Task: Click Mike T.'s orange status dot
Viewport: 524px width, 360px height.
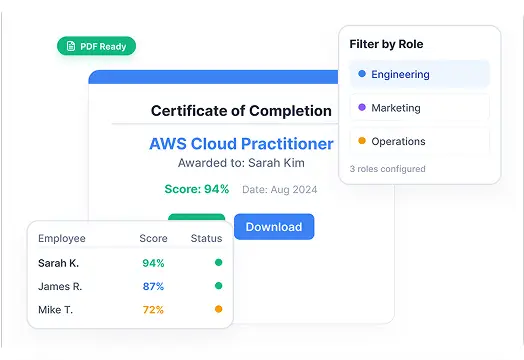Action: [x=219, y=309]
